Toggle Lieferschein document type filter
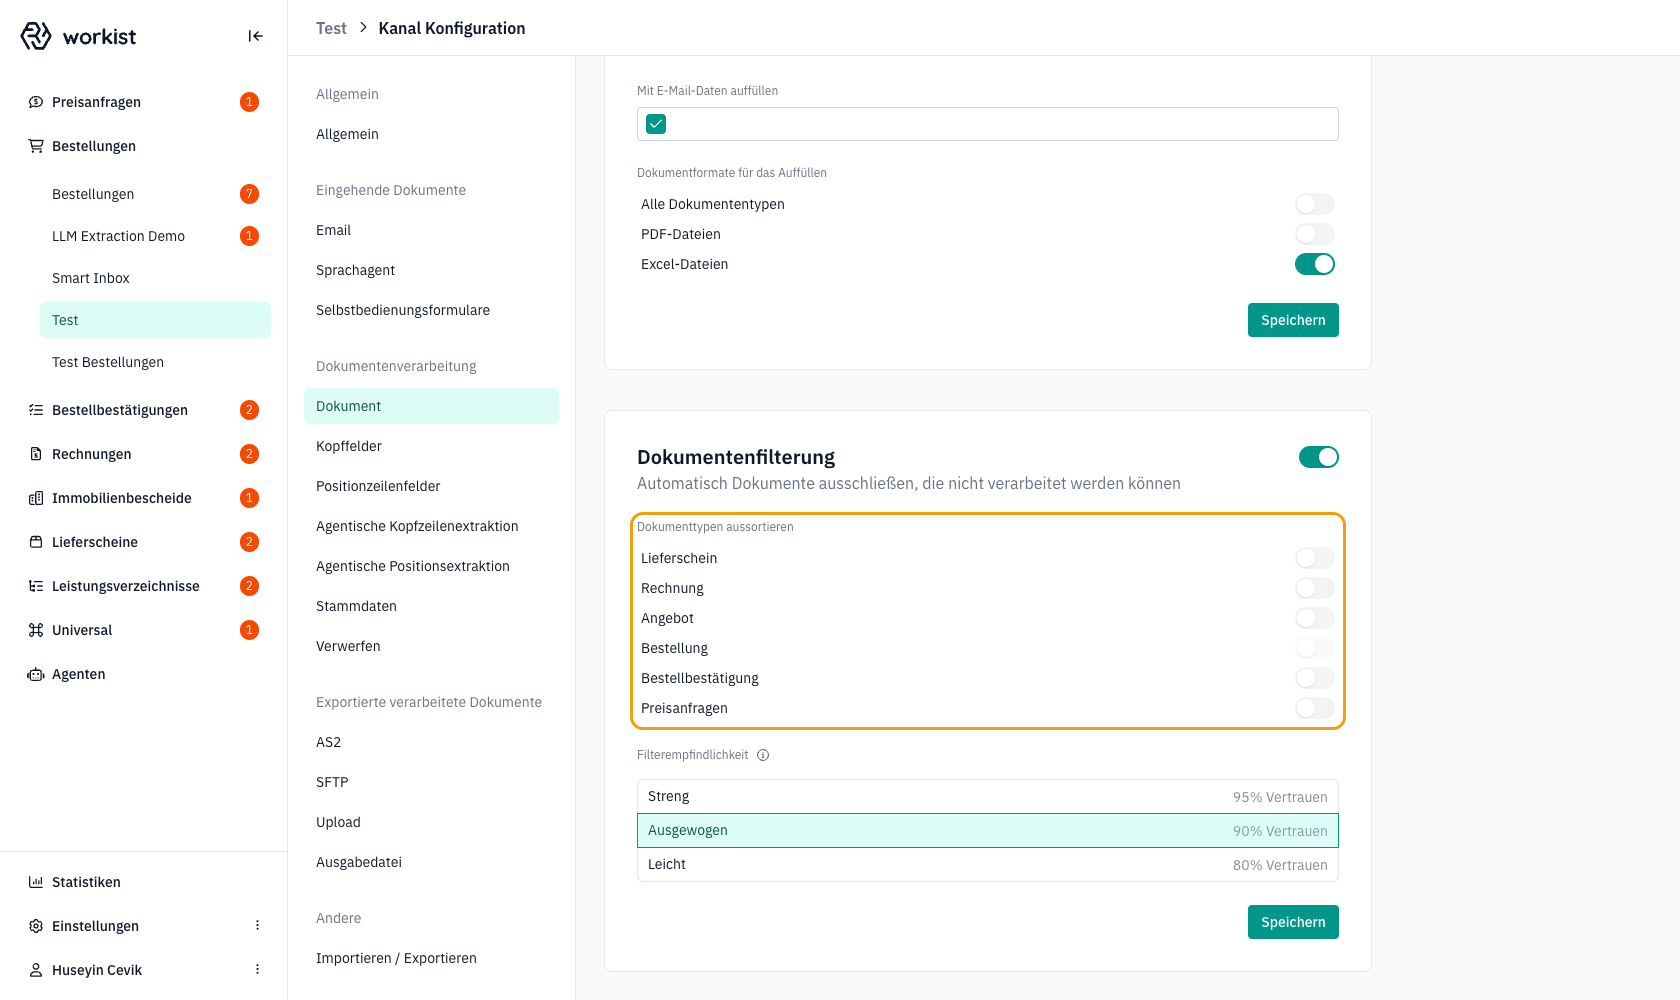This screenshot has height=1000, width=1680. click(x=1315, y=558)
